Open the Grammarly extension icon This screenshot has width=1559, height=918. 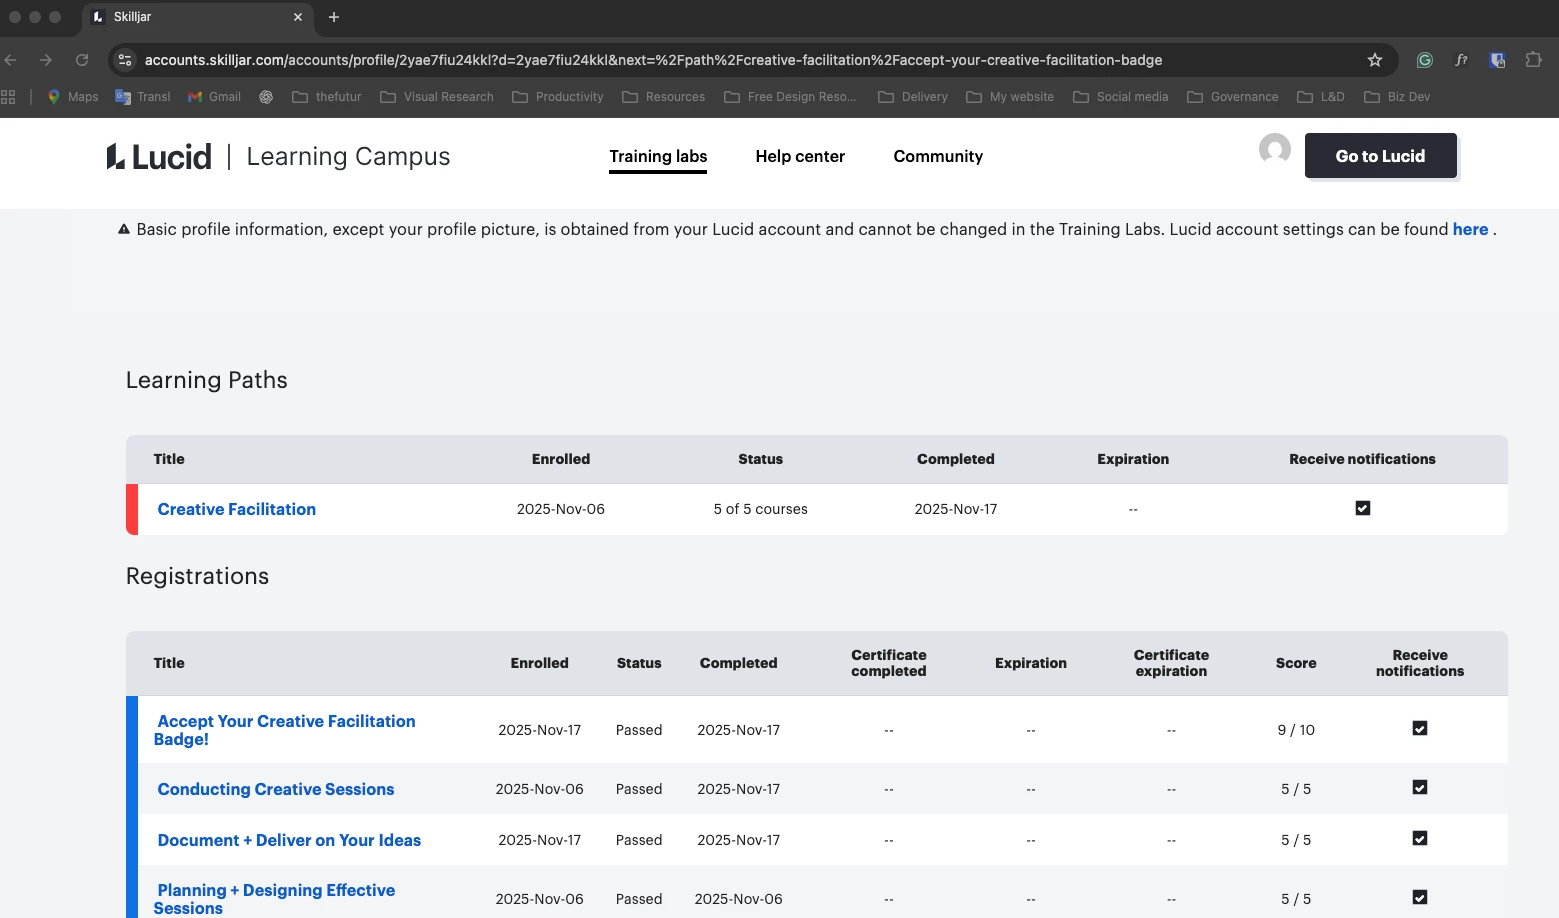click(x=1425, y=60)
